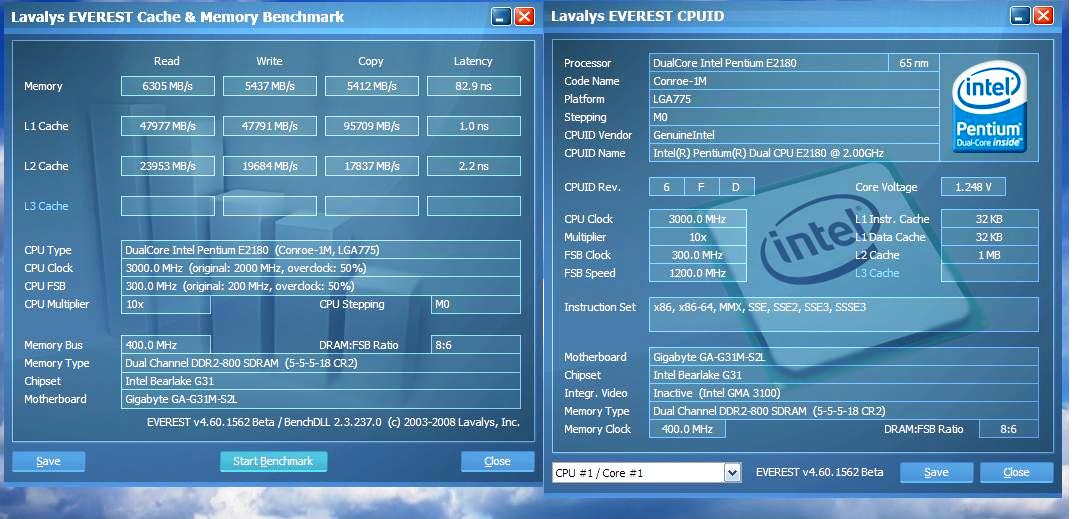Click L1 Cache Write value 47791 MB/s
This screenshot has width=1077, height=519.
(270, 126)
